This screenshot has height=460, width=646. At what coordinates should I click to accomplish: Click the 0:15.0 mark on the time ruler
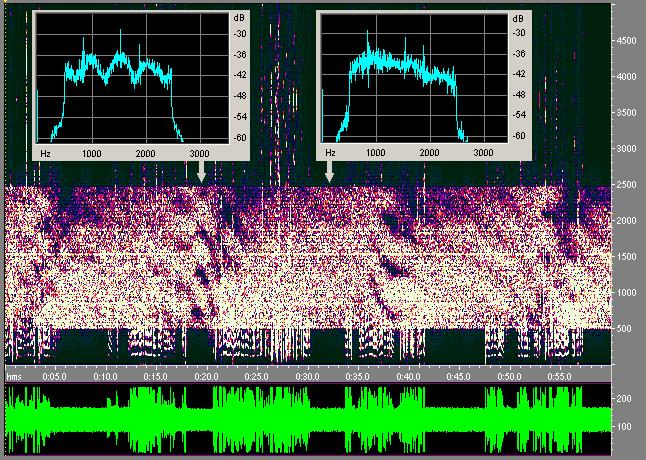(156, 377)
